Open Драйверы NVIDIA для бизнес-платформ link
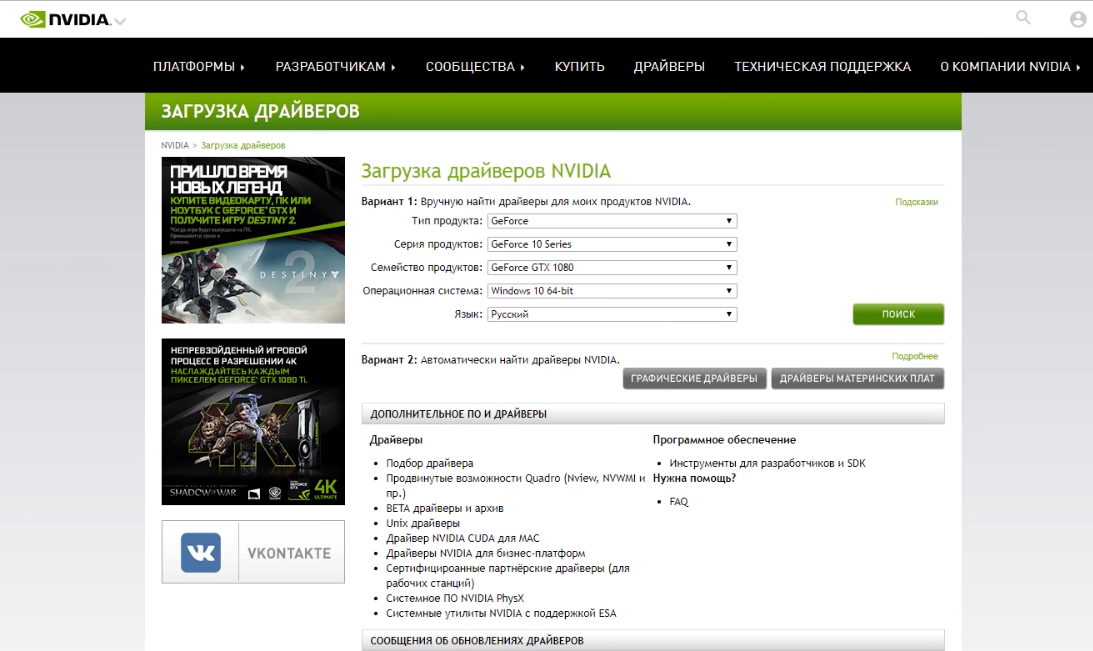 coord(486,553)
